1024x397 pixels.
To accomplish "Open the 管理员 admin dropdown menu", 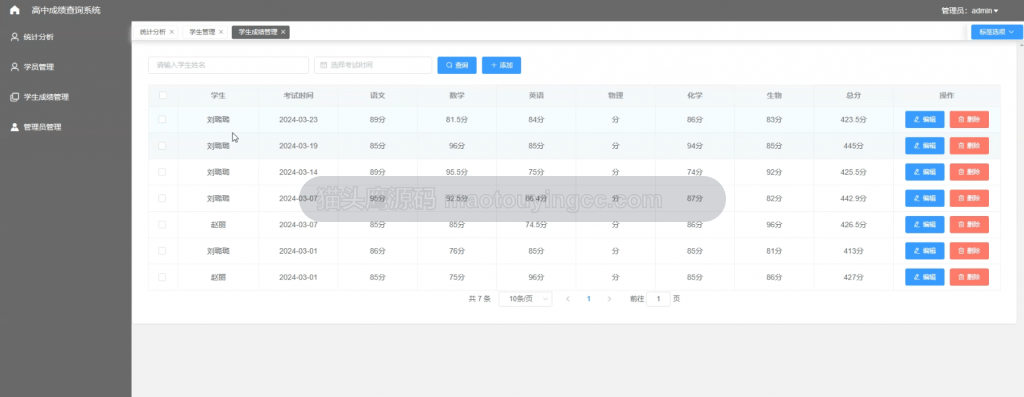I will (x=969, y=10).
